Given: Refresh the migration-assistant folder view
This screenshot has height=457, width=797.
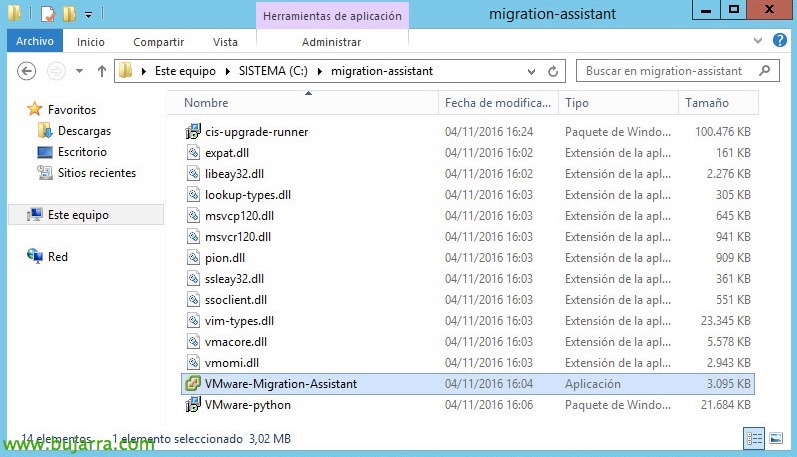Looking at the screenshot, I should coord(553,72).
